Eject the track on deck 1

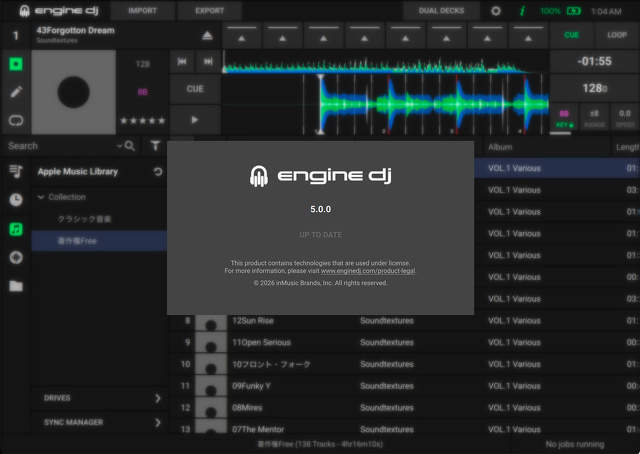tap(207, 36)
